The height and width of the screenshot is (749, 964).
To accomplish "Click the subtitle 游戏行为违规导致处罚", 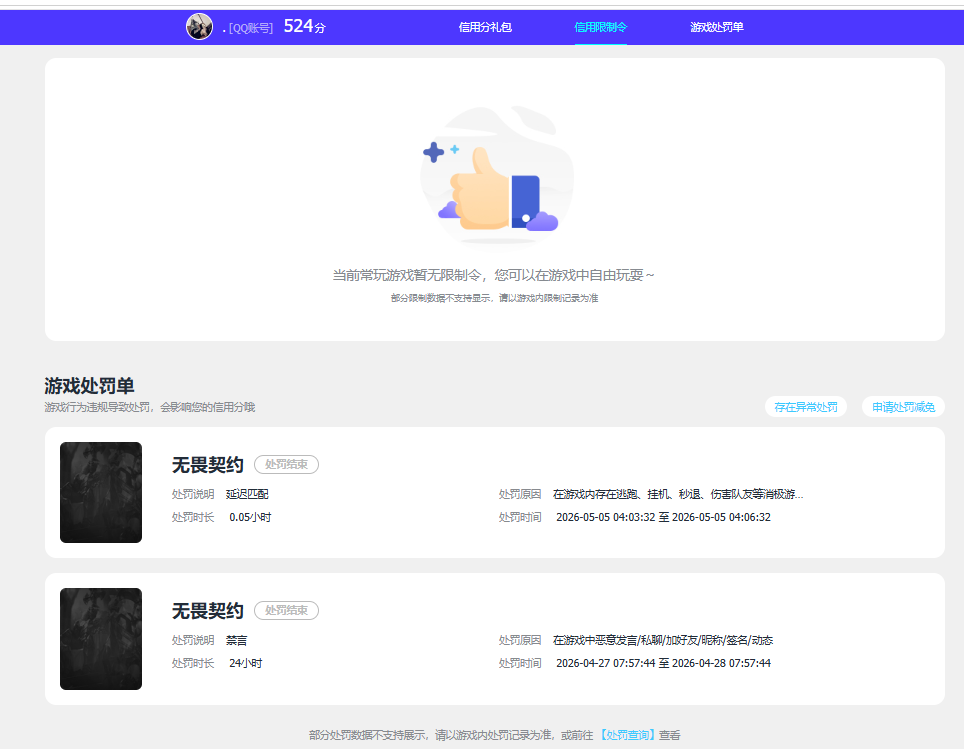I will click(149, 407).
